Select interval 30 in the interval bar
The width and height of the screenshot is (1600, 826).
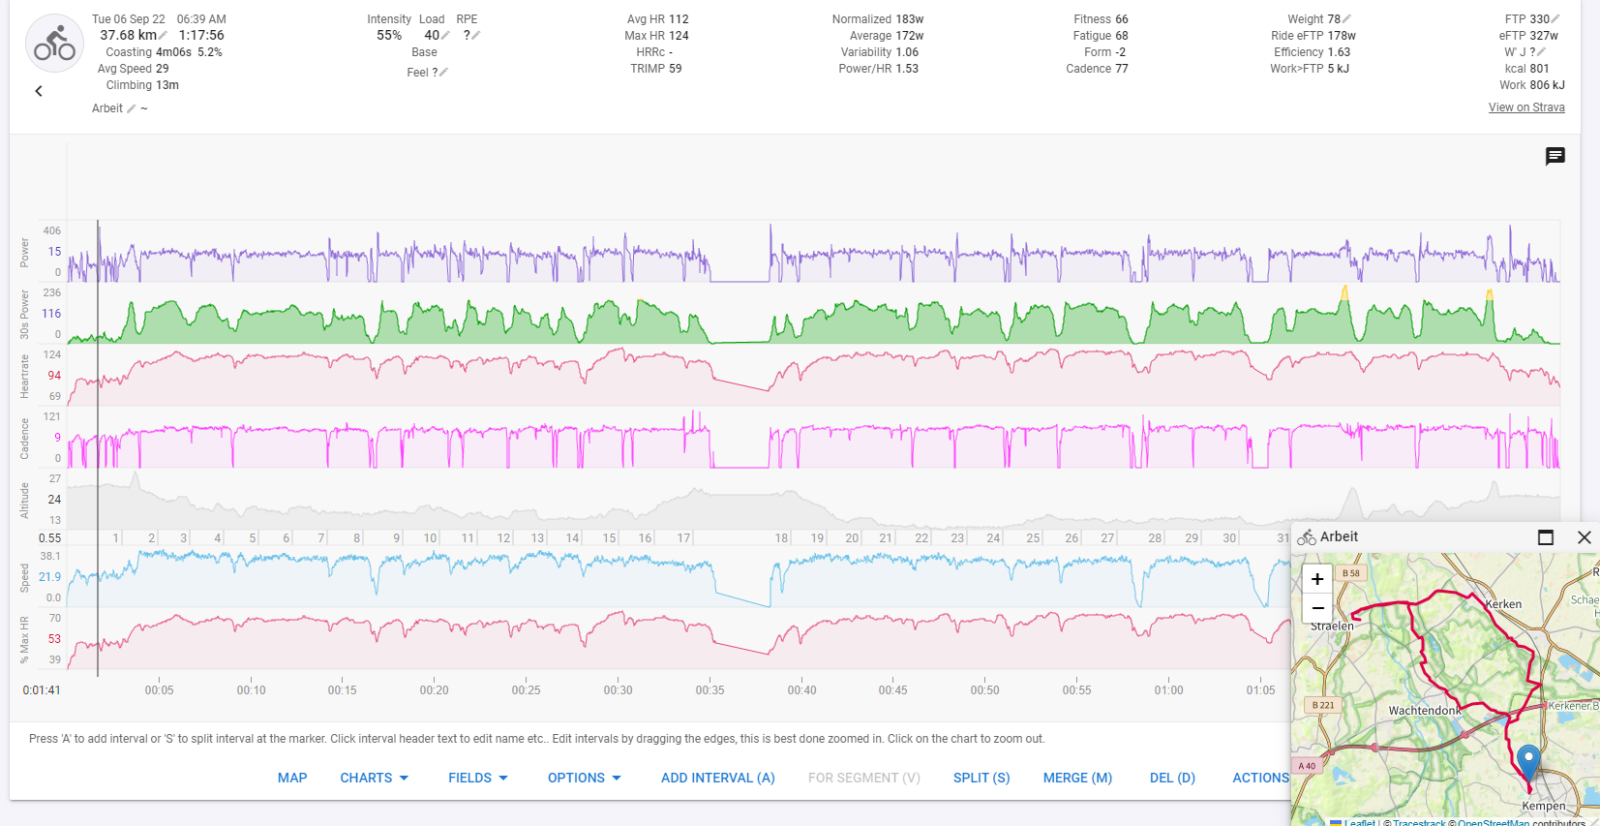[x=1230, y=538]
